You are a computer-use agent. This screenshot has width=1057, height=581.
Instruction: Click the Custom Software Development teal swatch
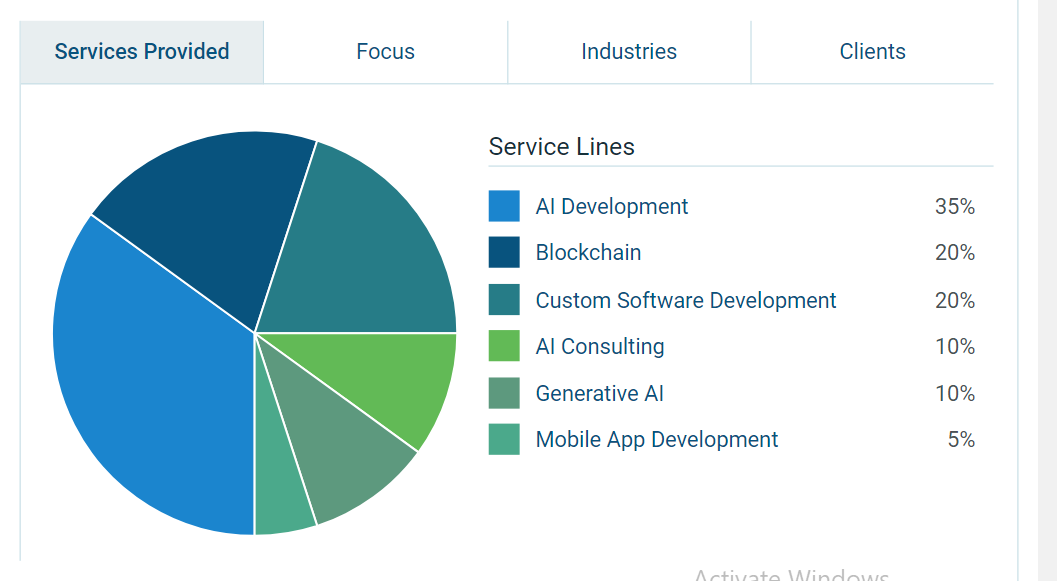504,300
